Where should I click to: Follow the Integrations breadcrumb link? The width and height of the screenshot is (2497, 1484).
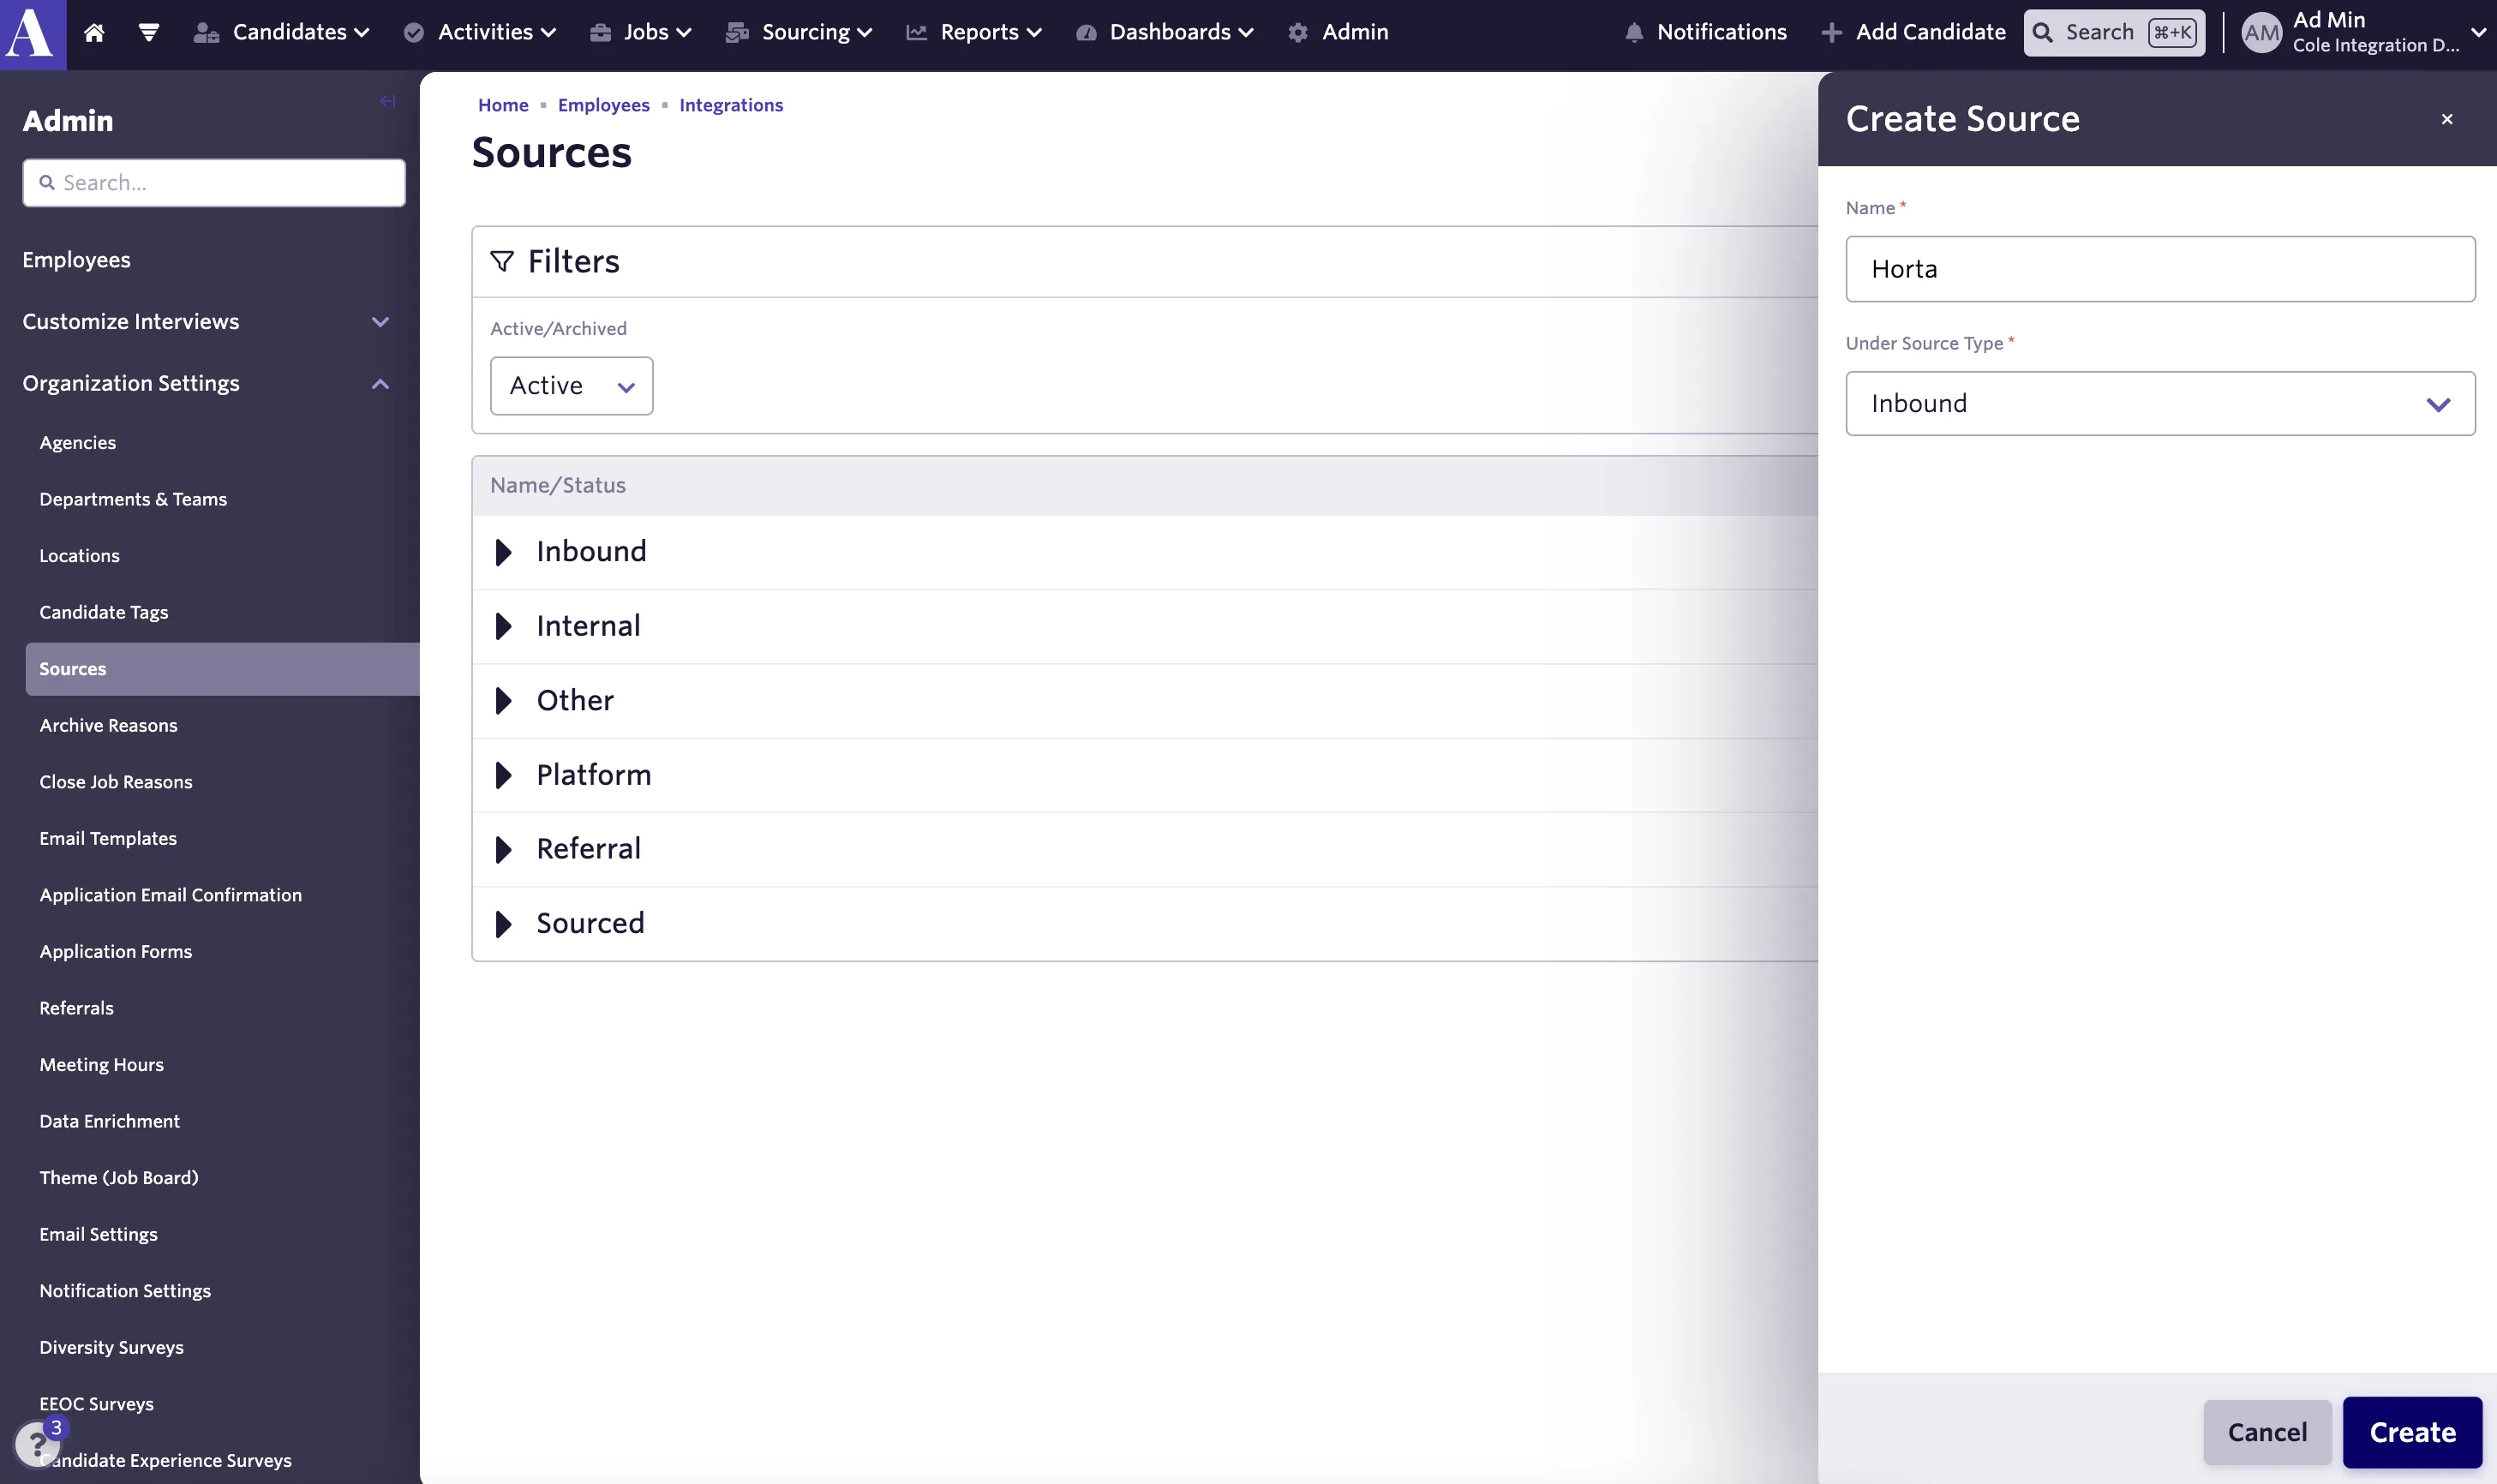pyautogui.click(x=731, y=105)
